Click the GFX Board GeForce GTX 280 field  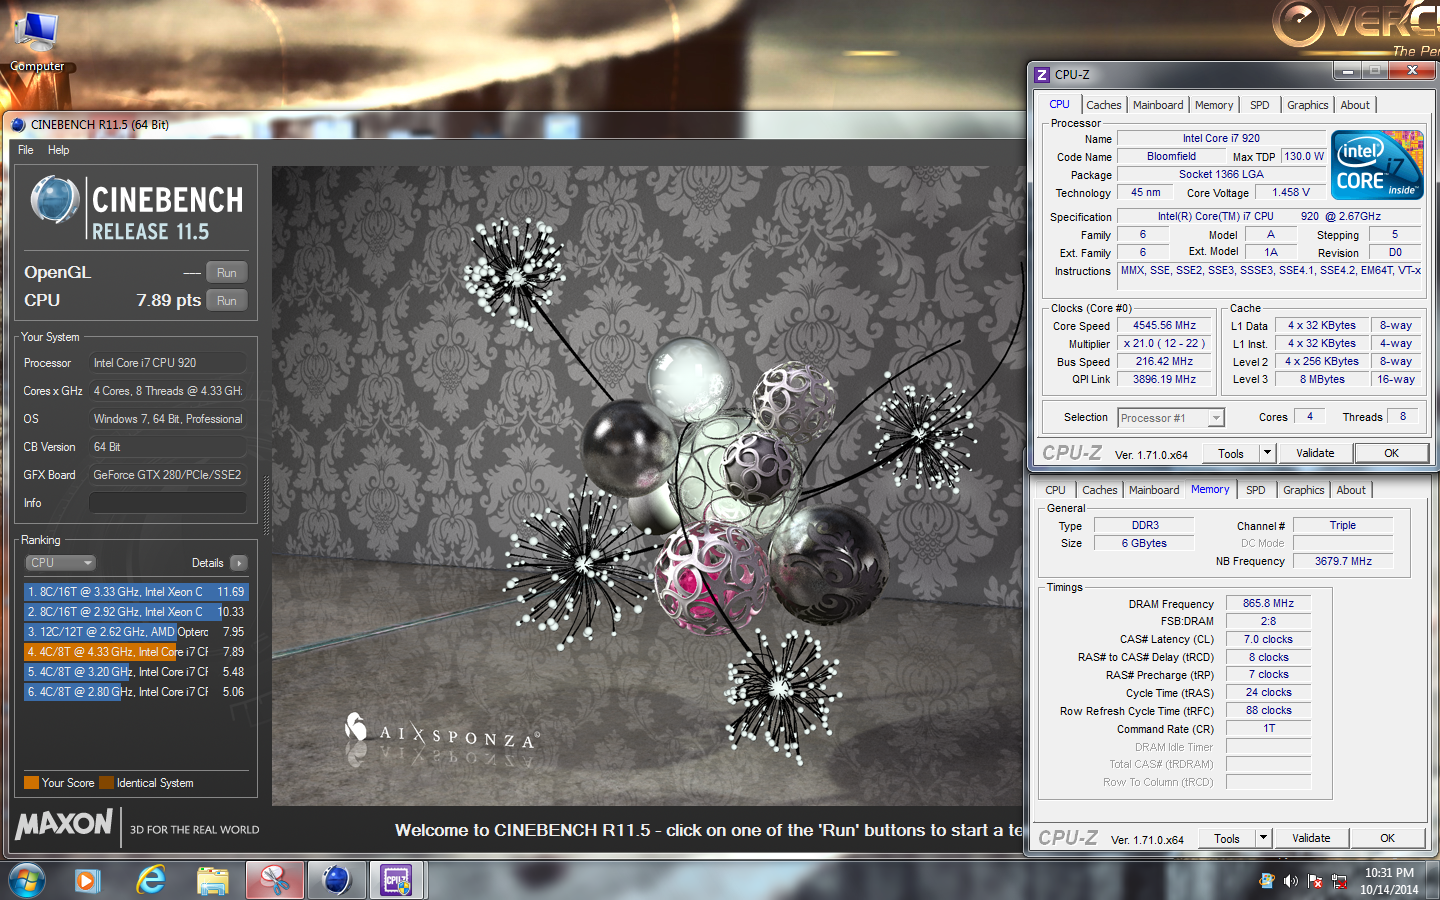tap(168, 475)
